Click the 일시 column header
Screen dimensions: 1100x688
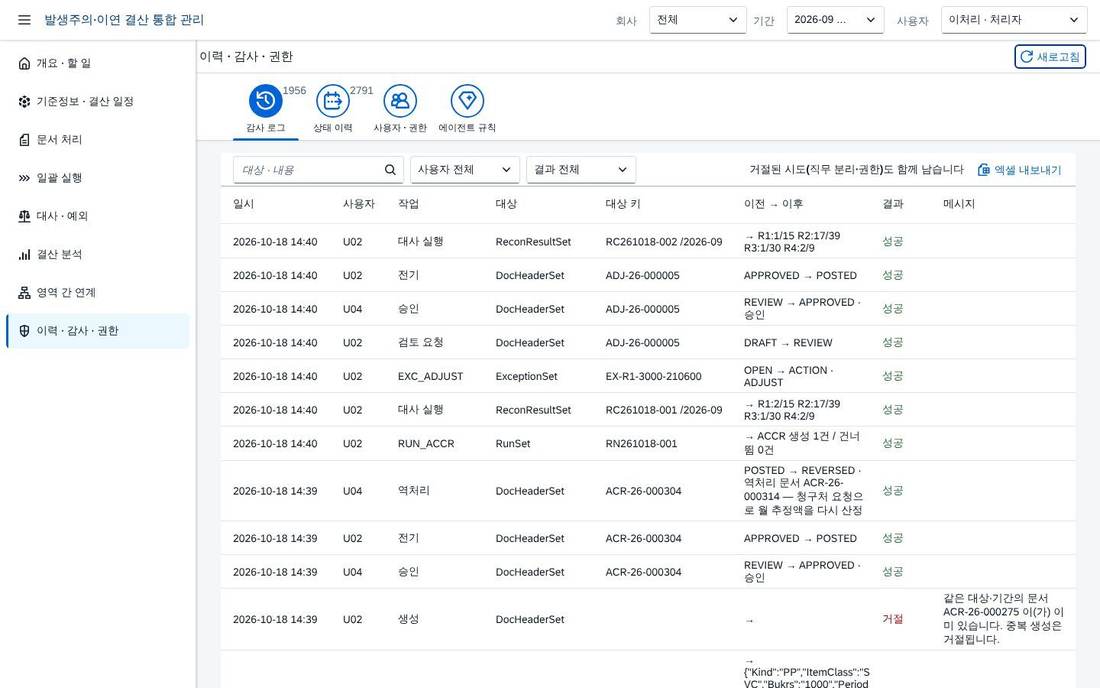click(x=243, y=204)
